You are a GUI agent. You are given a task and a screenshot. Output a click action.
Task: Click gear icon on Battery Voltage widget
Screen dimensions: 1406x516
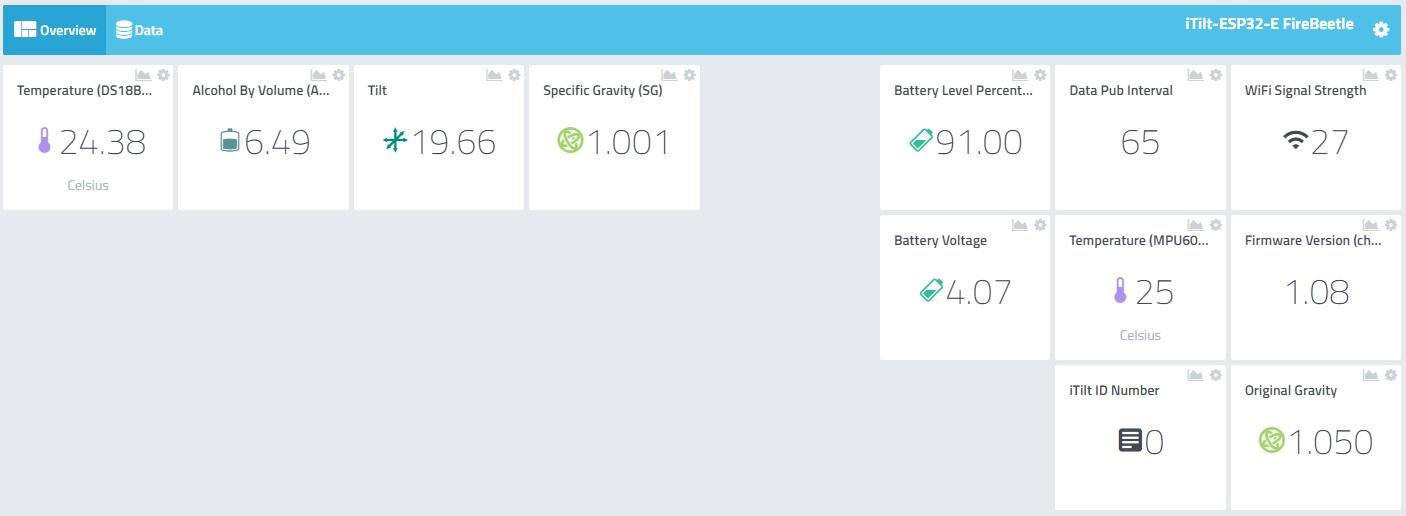point(1040,225)
